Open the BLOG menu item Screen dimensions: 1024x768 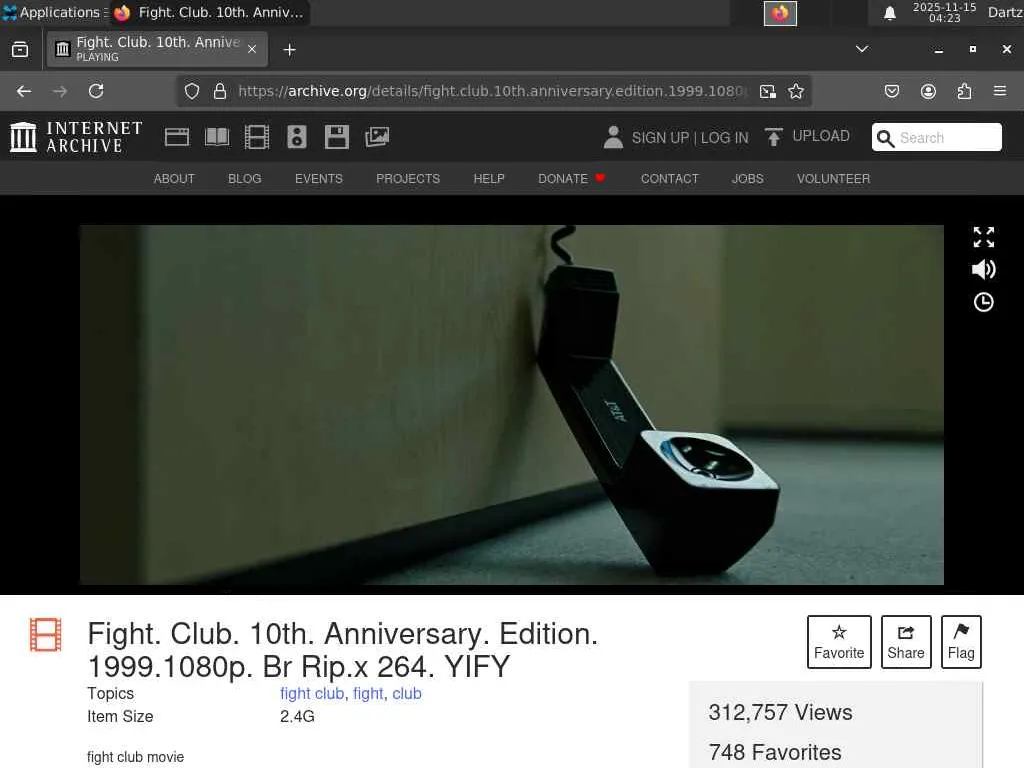(x=245, y=178)
